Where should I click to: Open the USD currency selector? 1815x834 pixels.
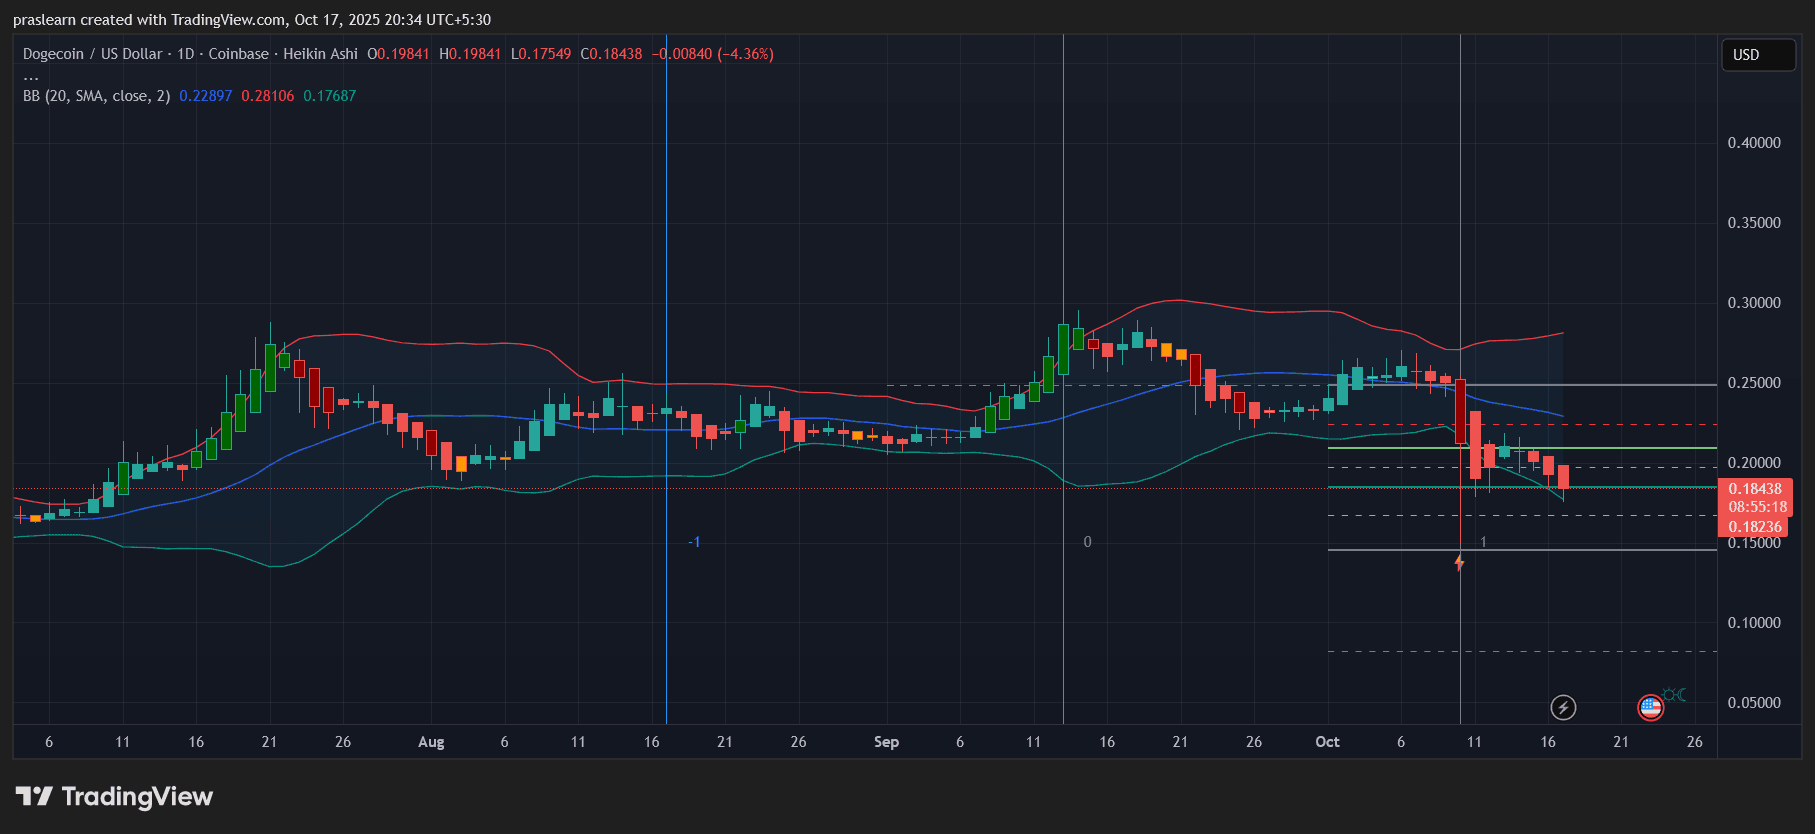point(1757,55)
